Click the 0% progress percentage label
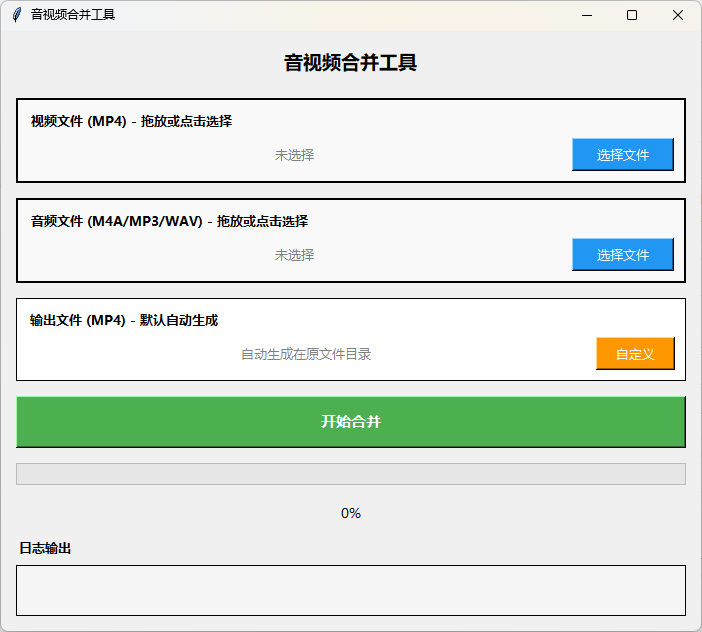This screenshot has height=632, width=702. click(350, 513)
